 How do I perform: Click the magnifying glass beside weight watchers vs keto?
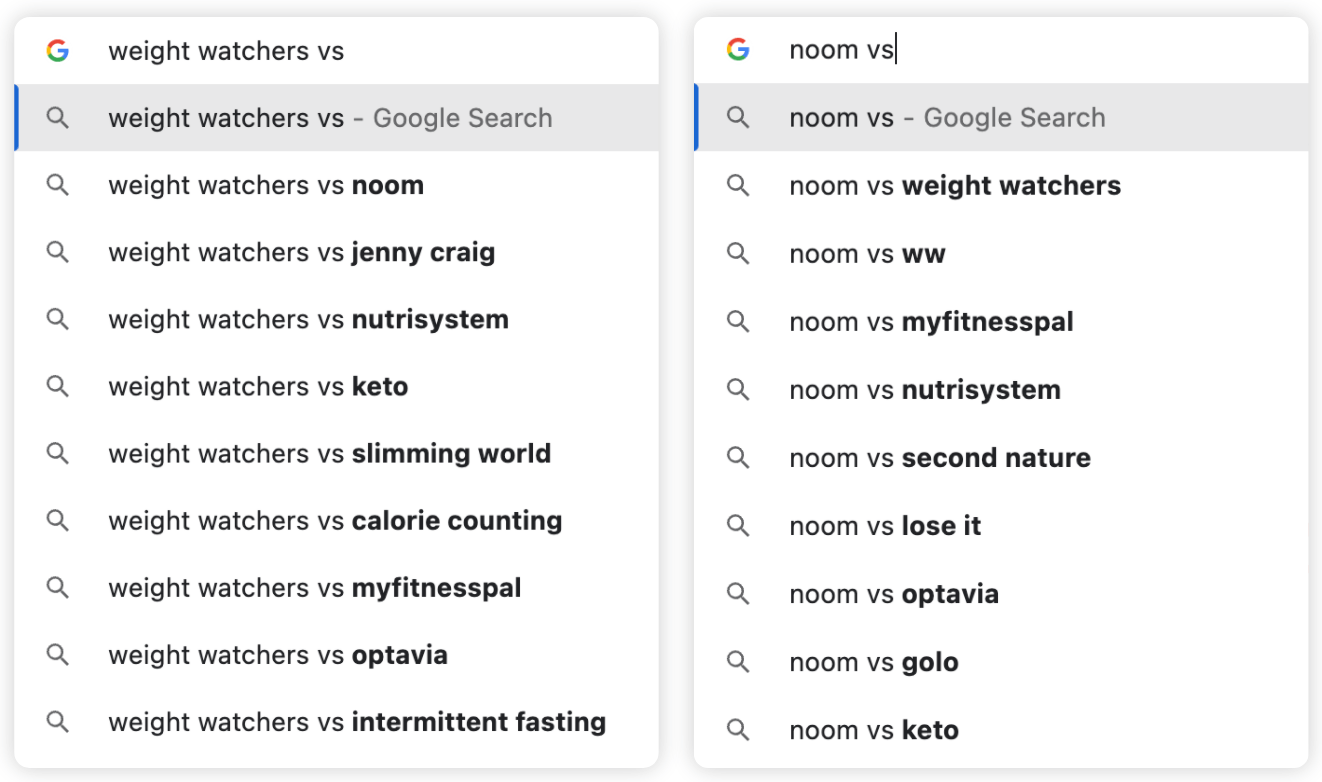(x=58, y=387)
